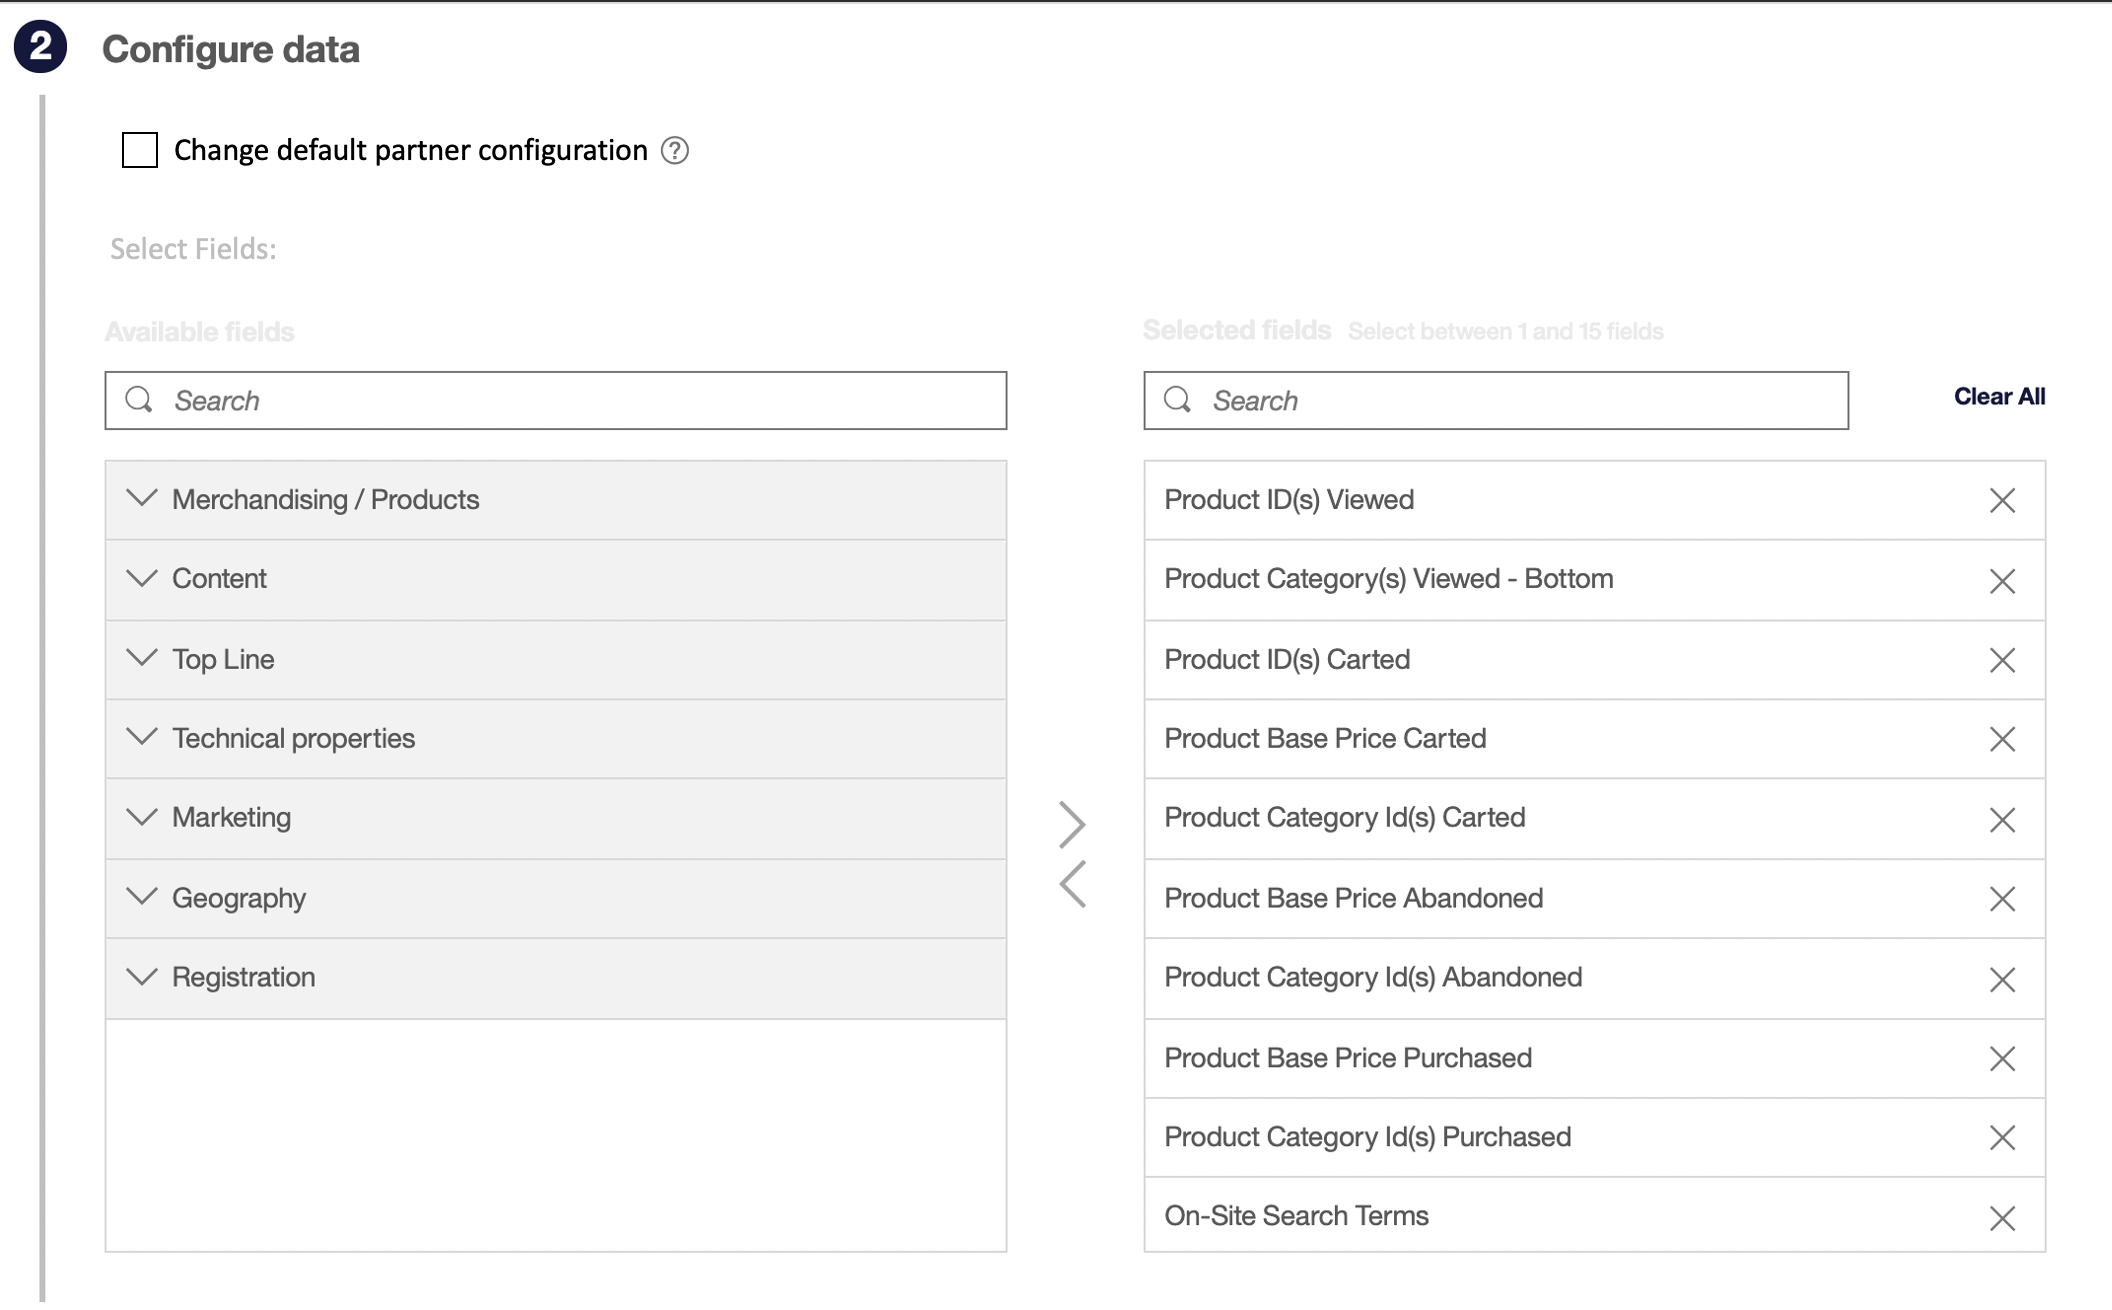Remove Product Base Price Carted field
Screen dimensions: 2112x1310
tap(2002, 739)
